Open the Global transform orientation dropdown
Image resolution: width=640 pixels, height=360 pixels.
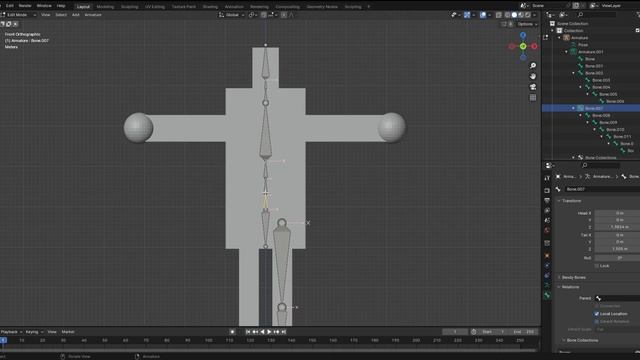click(x=231, y=15)
